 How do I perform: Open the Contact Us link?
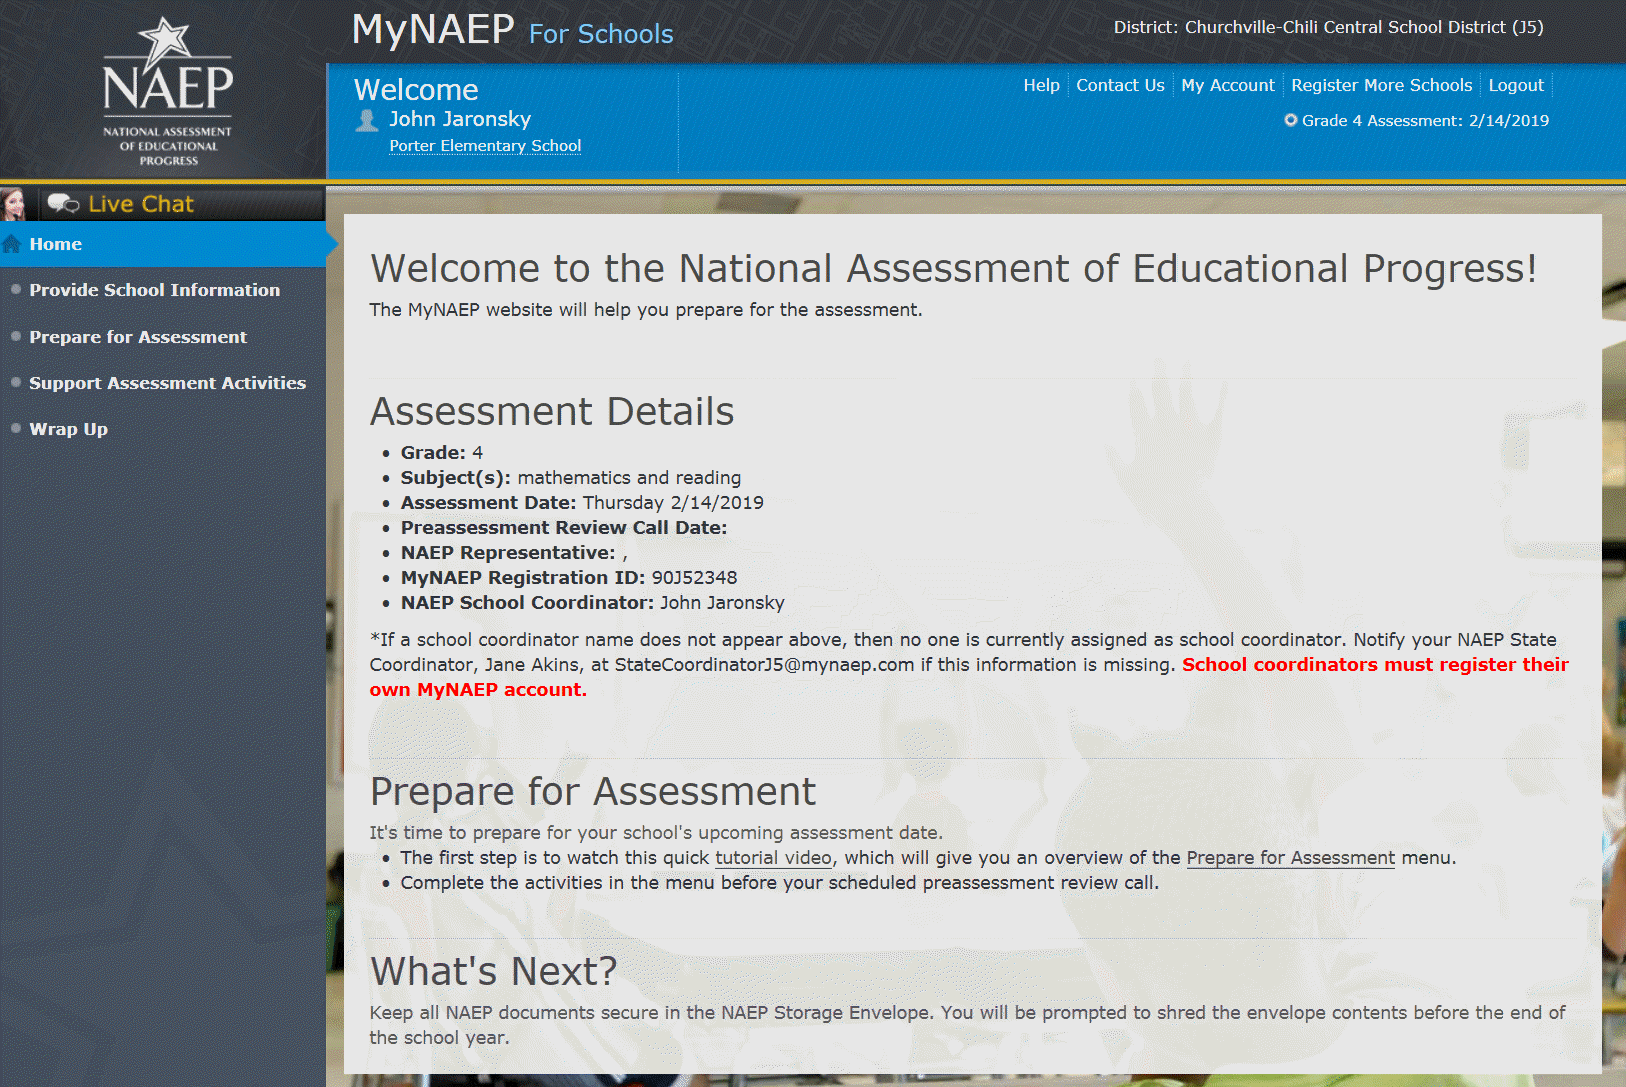tap(1120, 85)
